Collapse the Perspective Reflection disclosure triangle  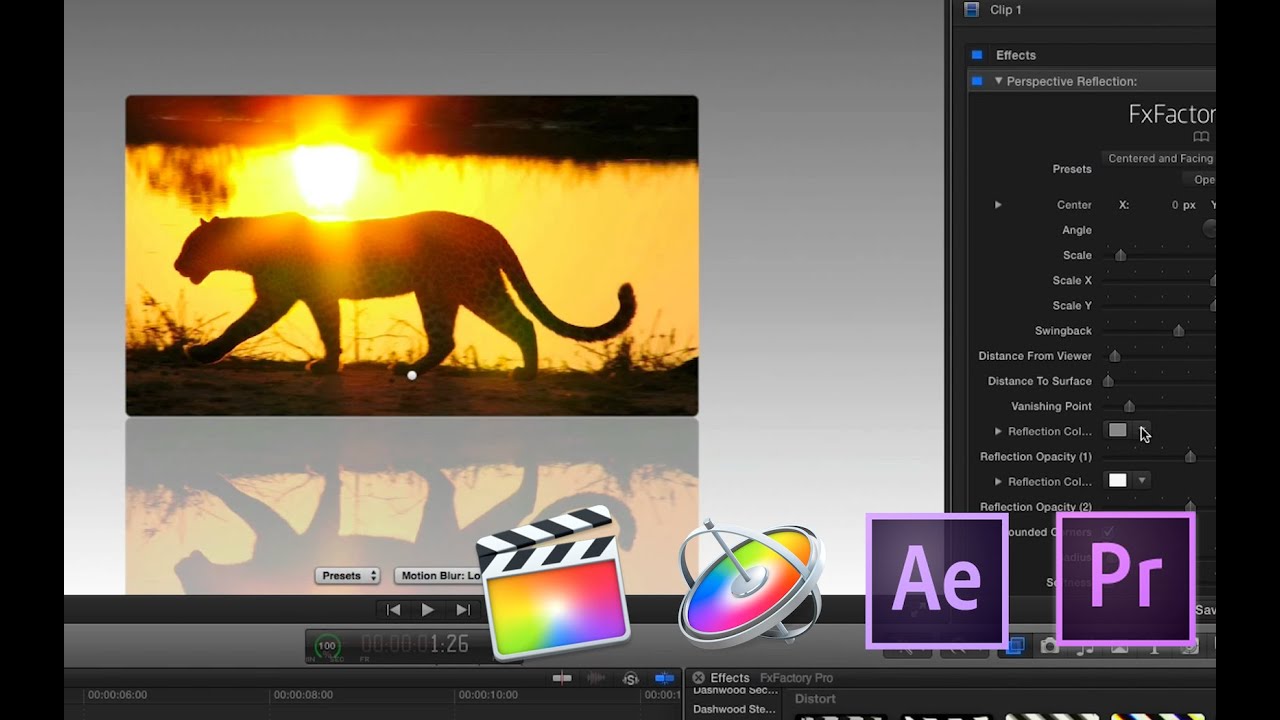pyautogui.click(x=998, y=81)
